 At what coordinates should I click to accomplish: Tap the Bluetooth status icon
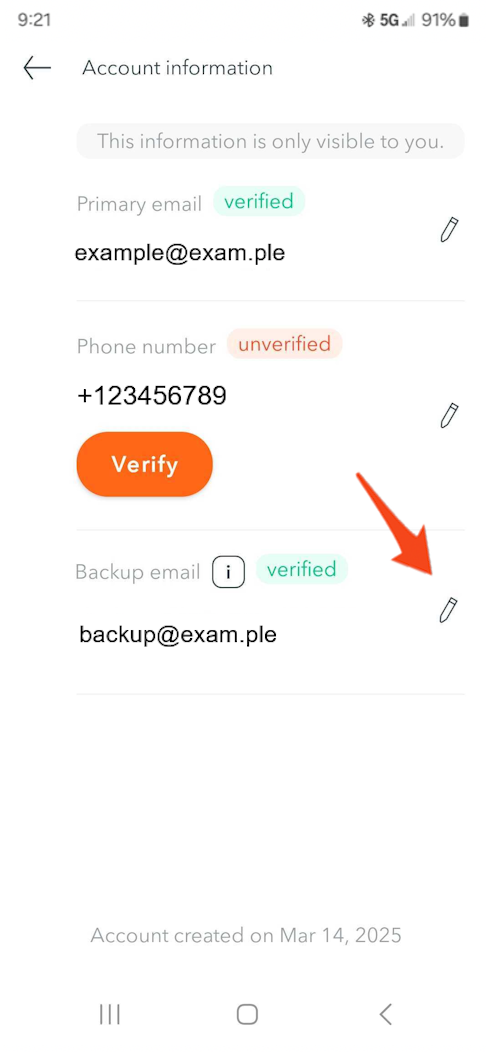[x=368, y=21]
